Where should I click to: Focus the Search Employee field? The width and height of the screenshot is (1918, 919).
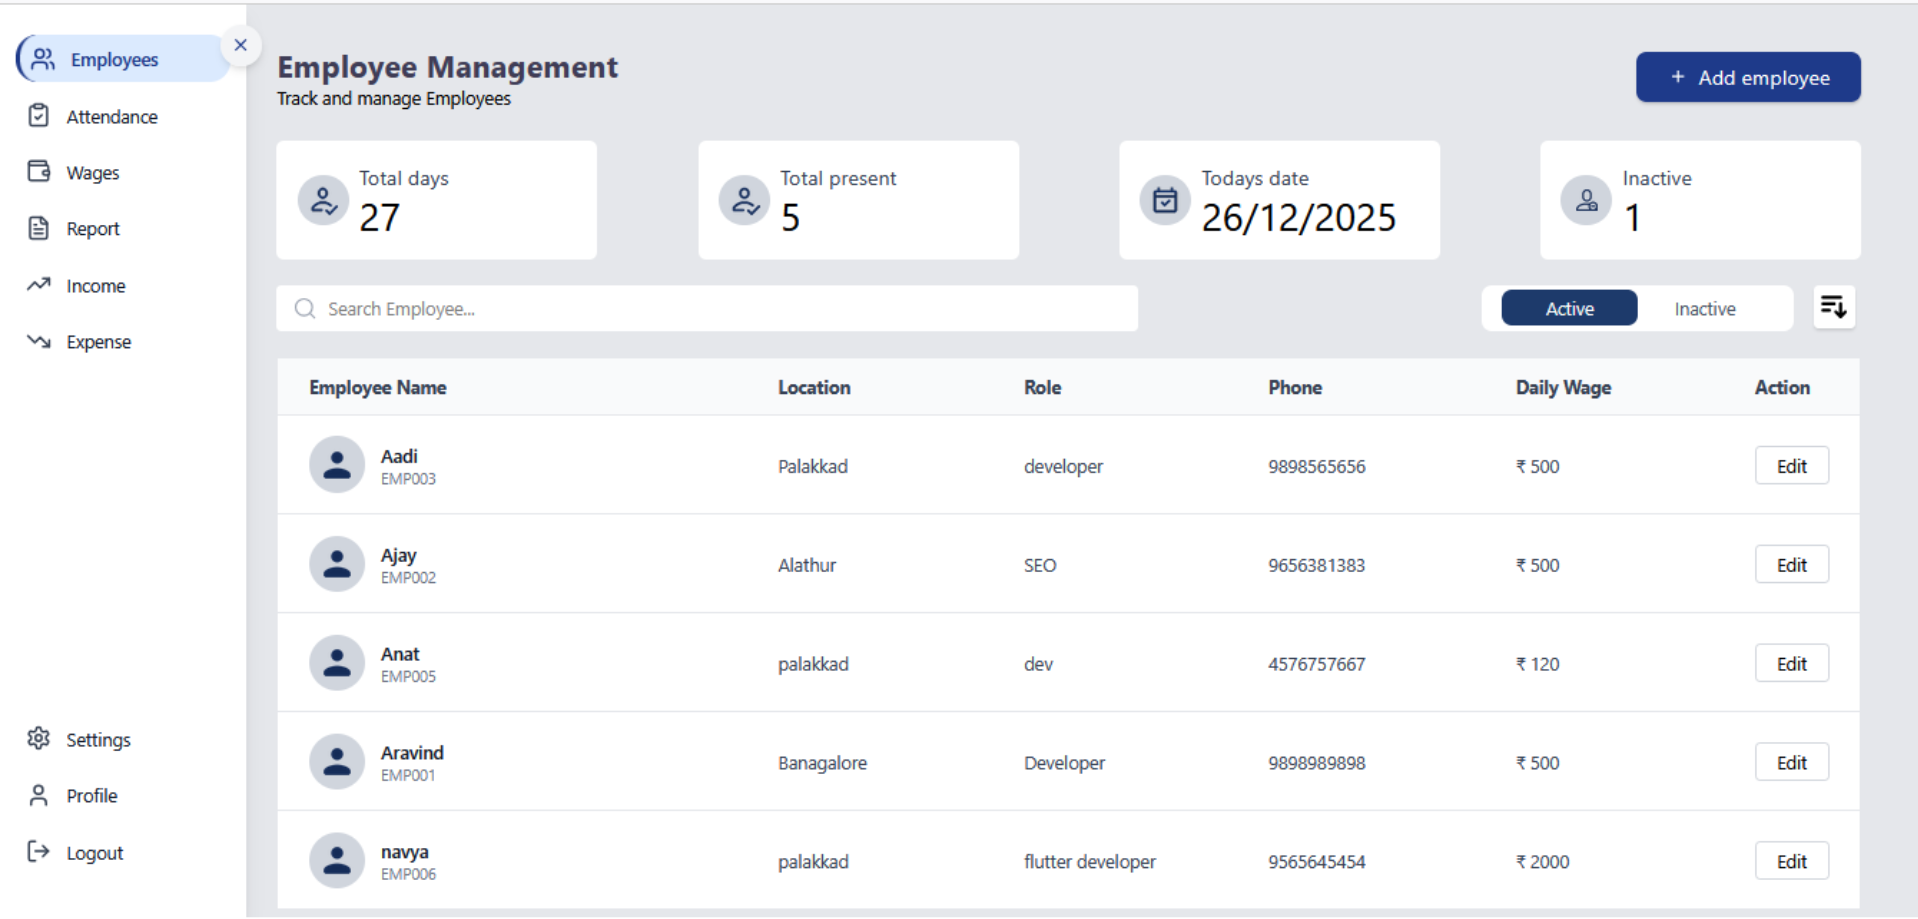coord(720,309)
